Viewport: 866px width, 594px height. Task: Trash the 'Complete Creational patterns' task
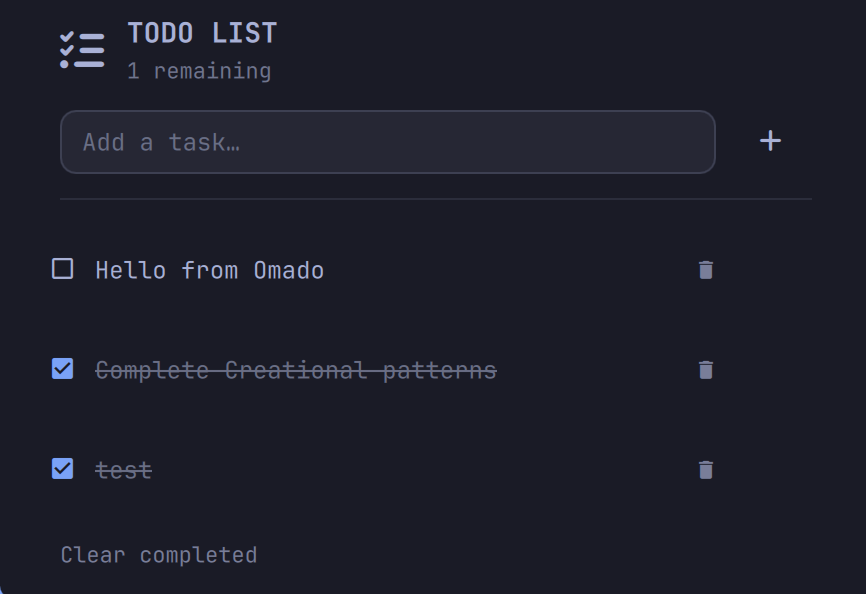point(706,370)
